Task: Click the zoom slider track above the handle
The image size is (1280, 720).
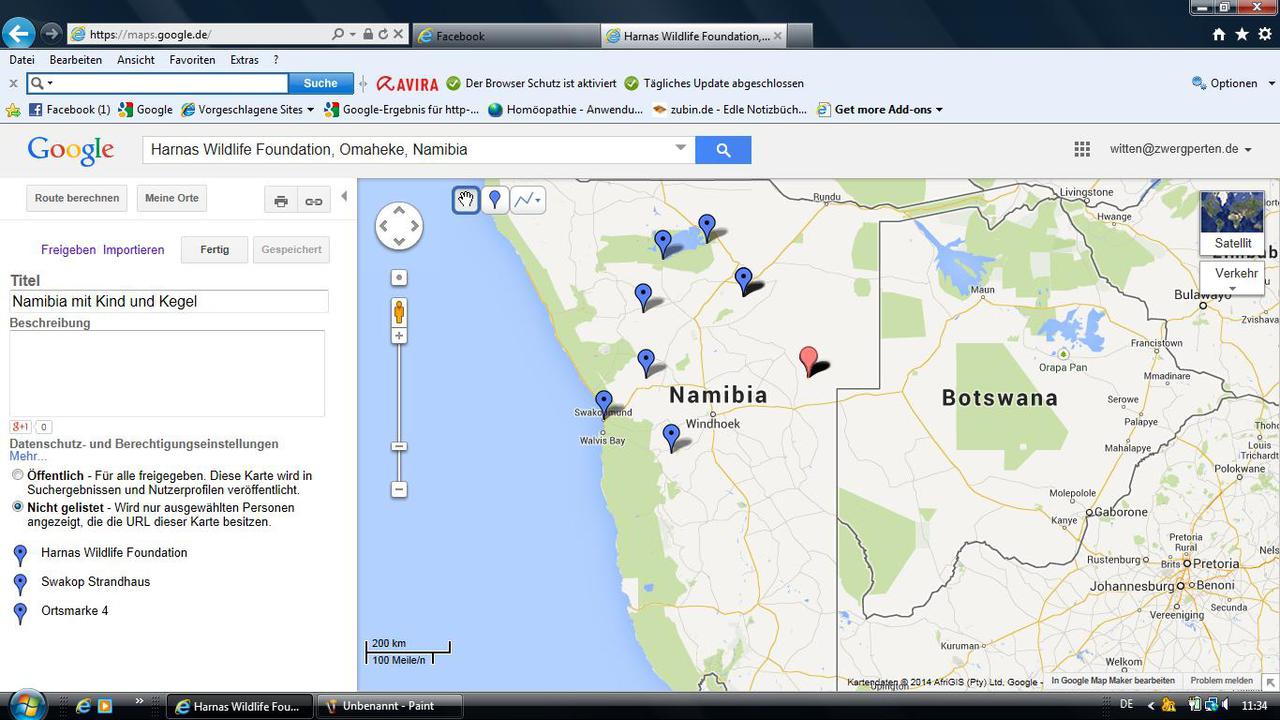Action: point(399,392)
